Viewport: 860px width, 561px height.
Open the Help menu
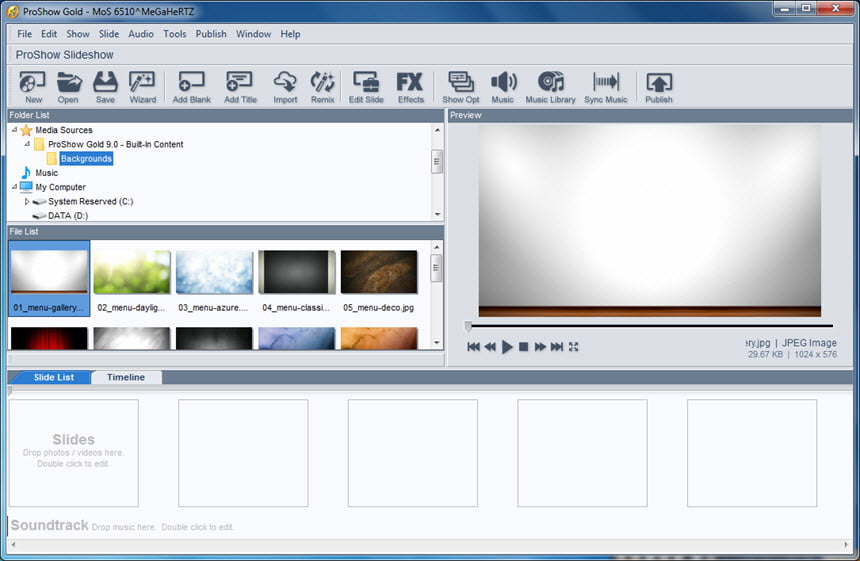point(290,34)
